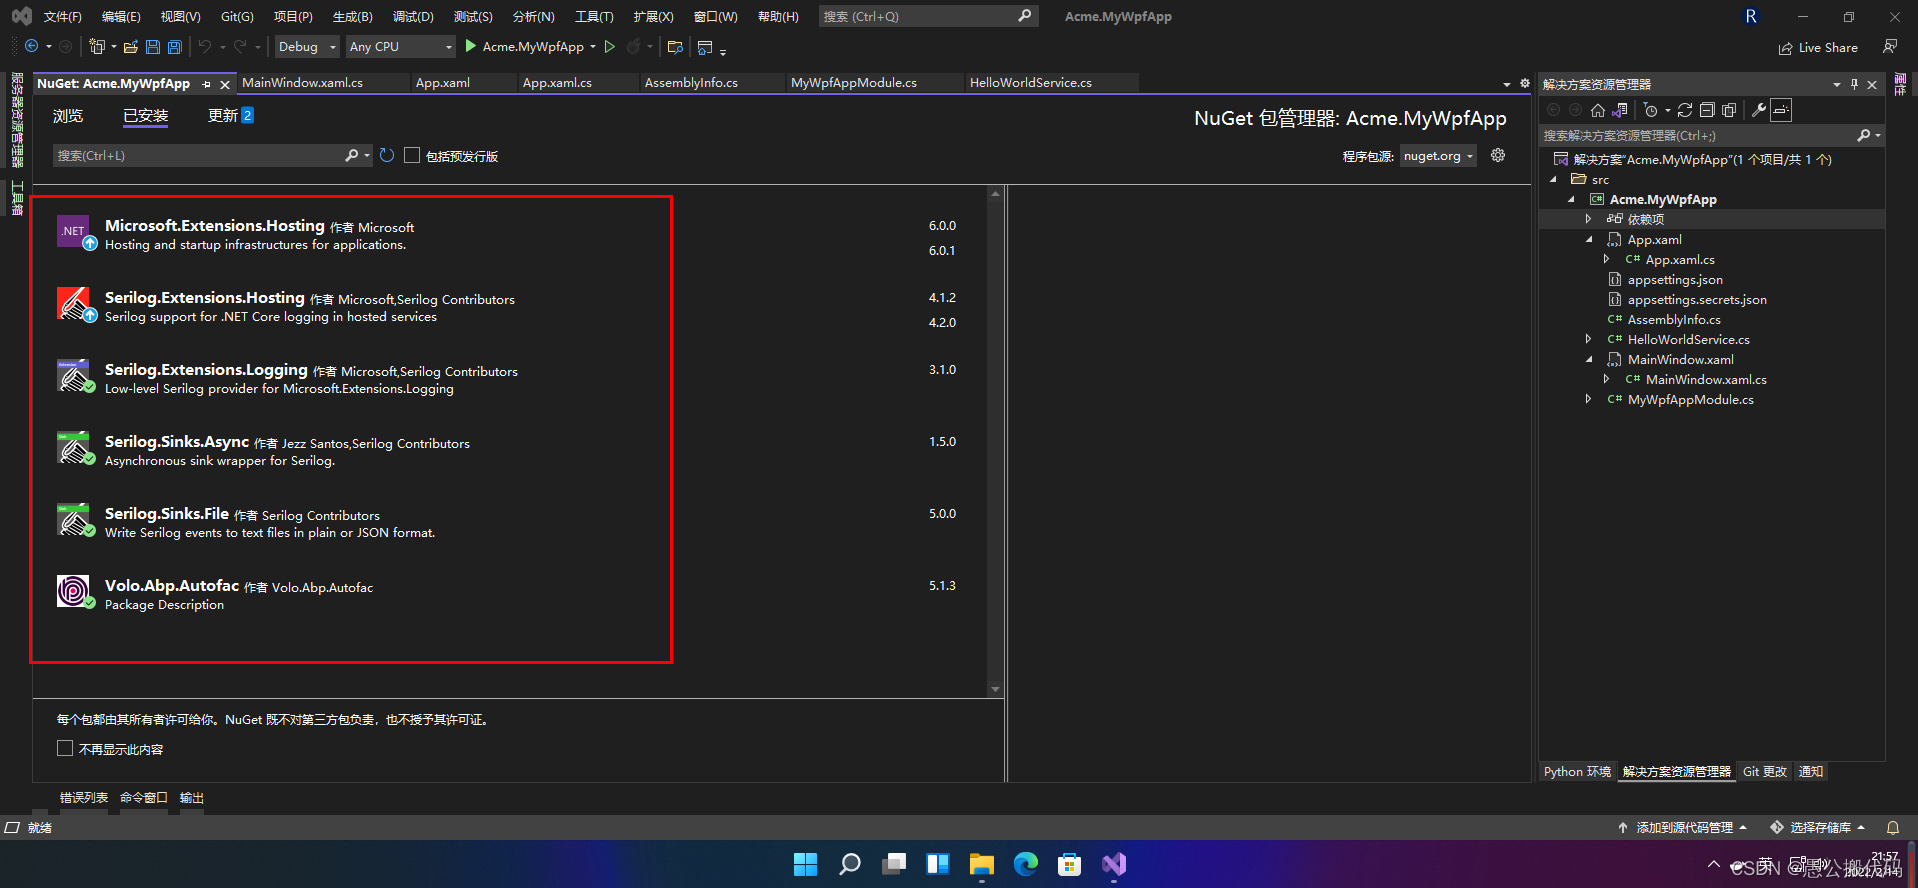This screenshot has height=888, width=1918.
Task: Collapse the MainWindow.xaml node
Action: pos(1588,359)
